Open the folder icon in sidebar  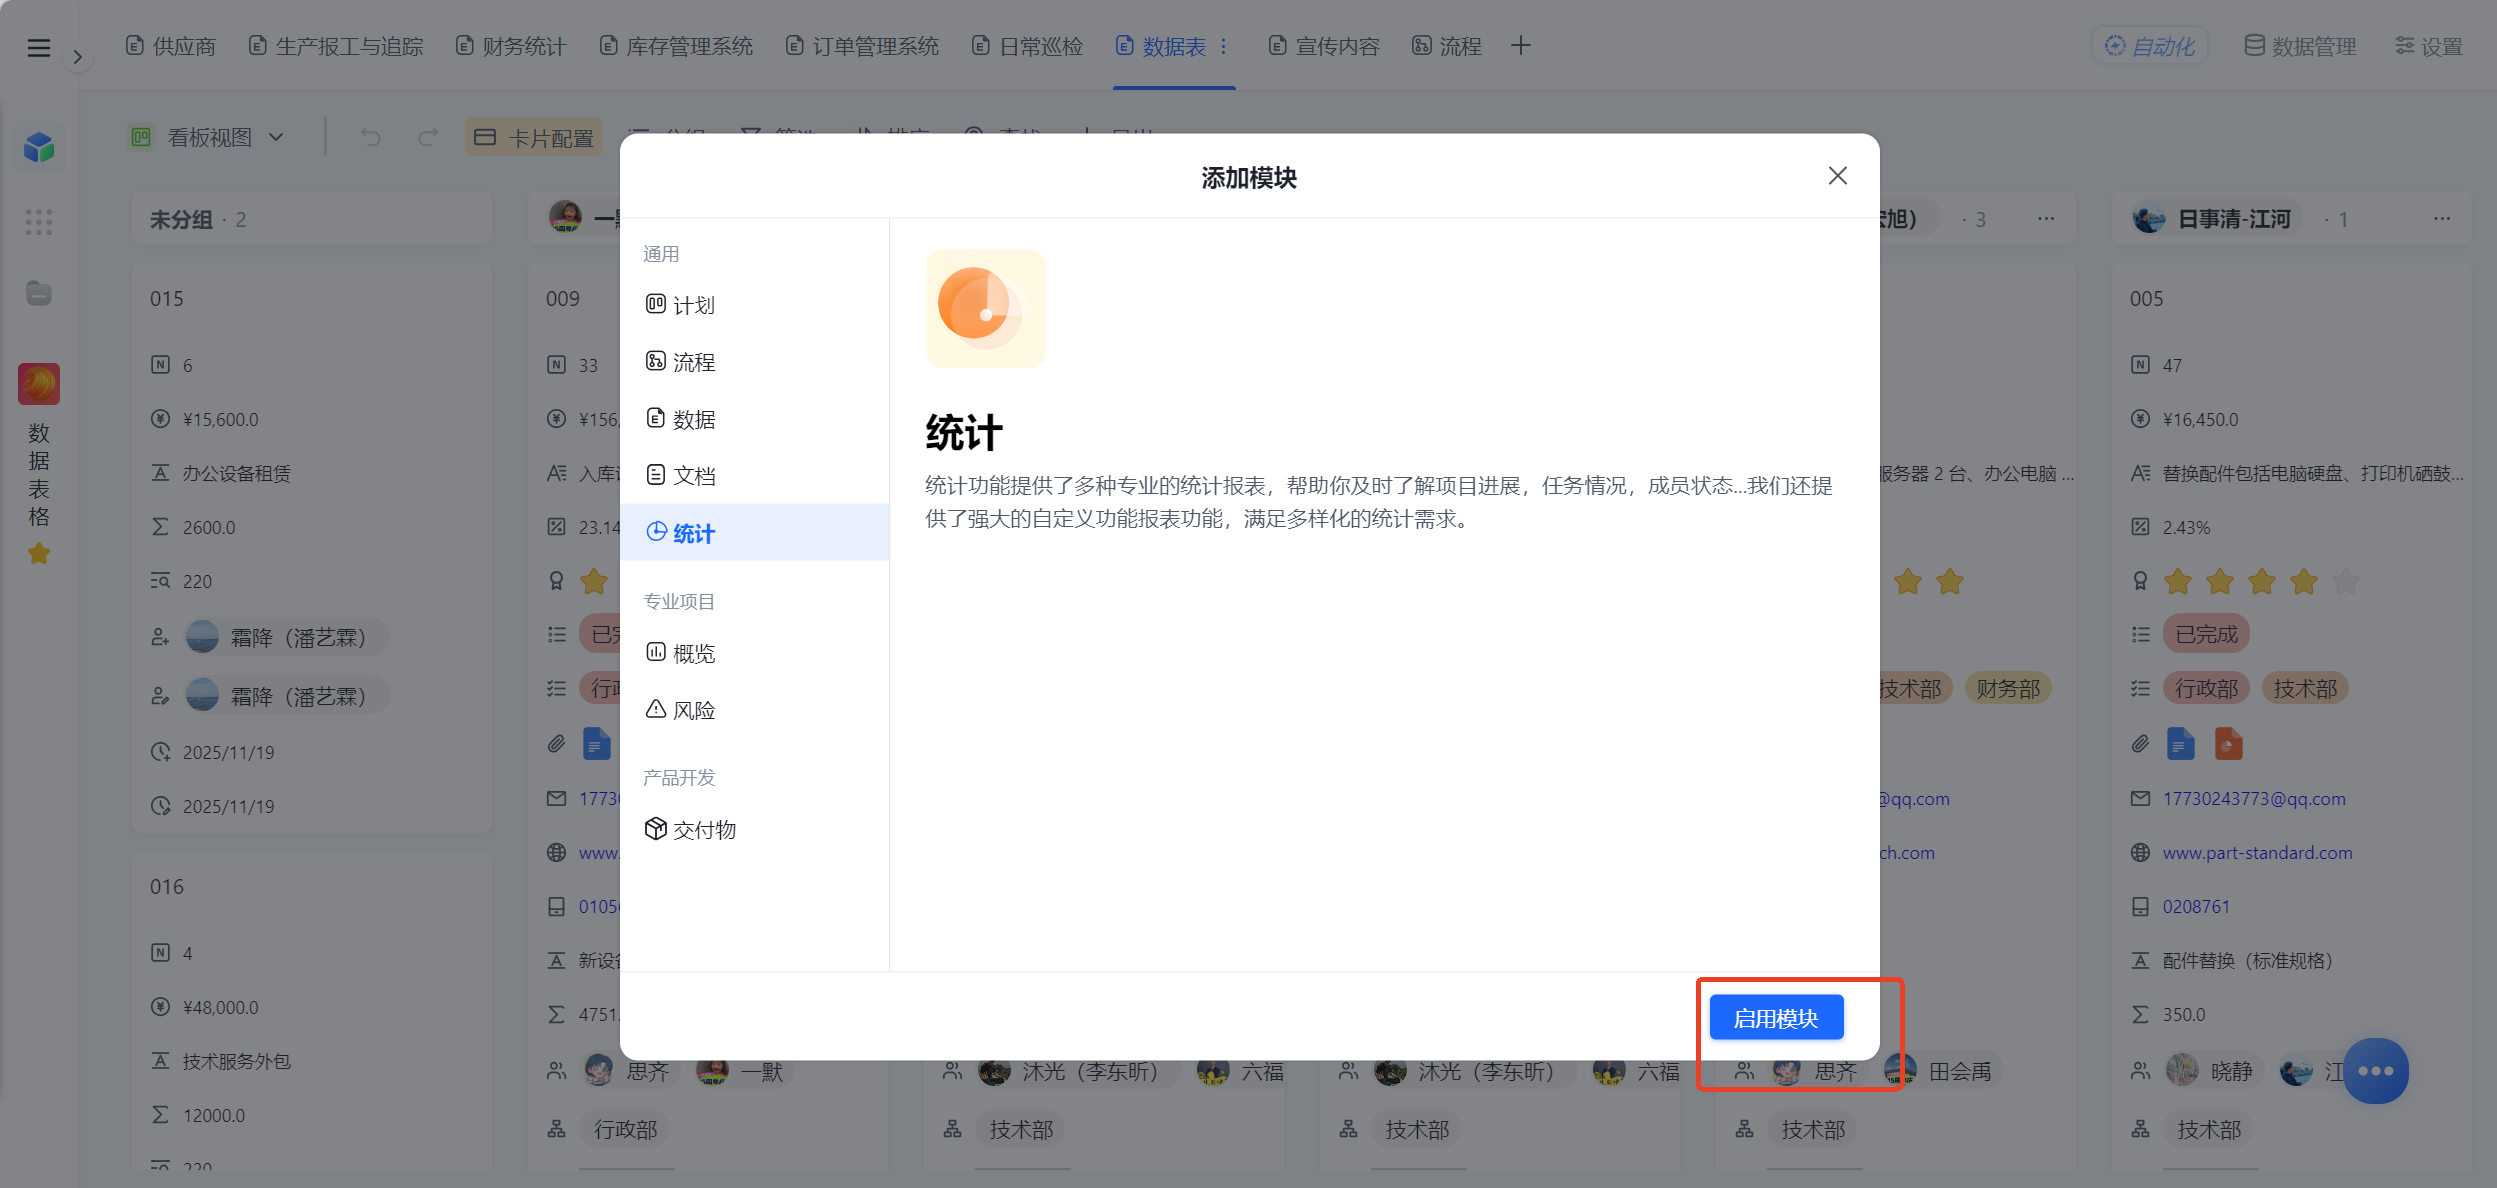pos(39,293)
